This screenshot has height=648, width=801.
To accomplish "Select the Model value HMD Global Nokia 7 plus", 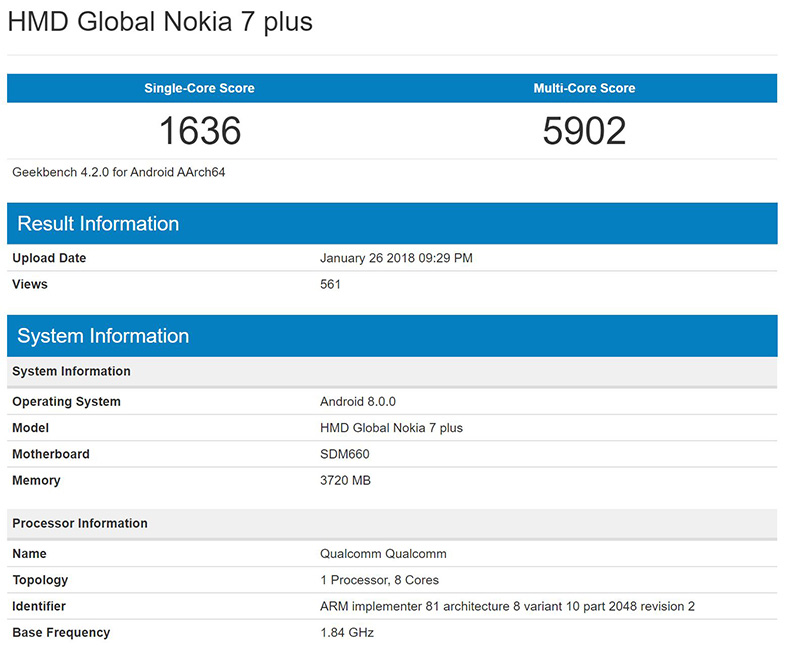I will 391,428.
